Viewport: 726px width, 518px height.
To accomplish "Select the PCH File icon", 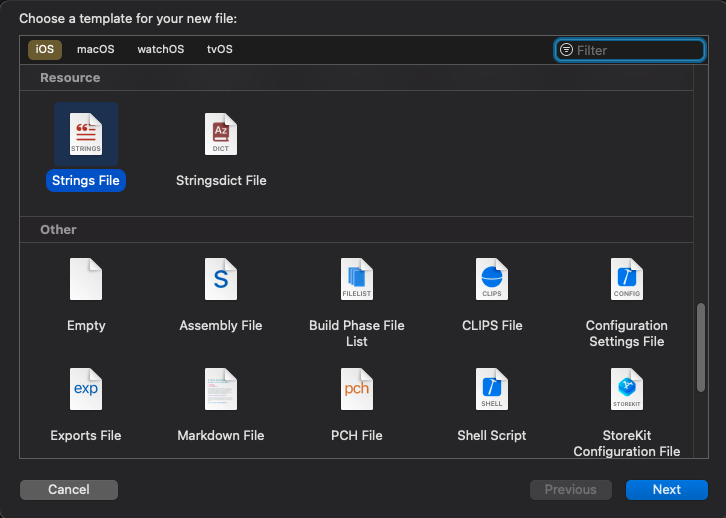I will tap(357, 389).
